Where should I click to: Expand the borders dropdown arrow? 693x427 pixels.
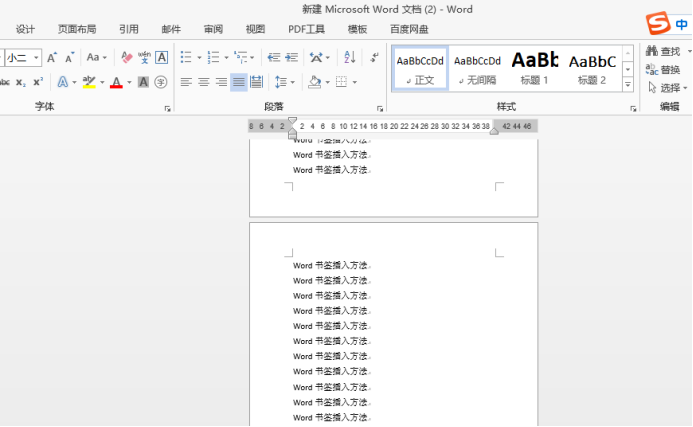click(354, 83)
